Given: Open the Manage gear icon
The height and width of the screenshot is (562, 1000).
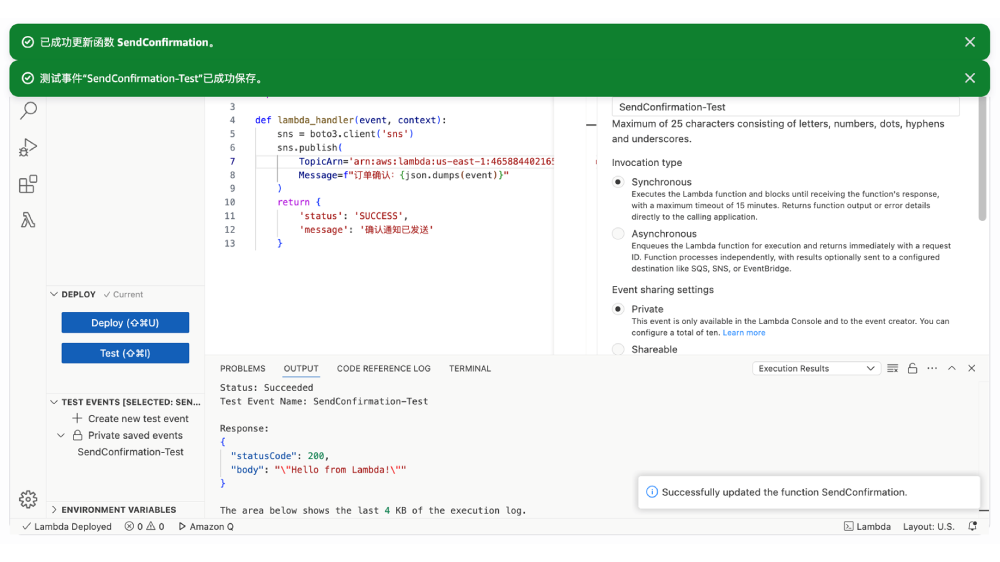Looking at the screenshot, I should [28, 499].
